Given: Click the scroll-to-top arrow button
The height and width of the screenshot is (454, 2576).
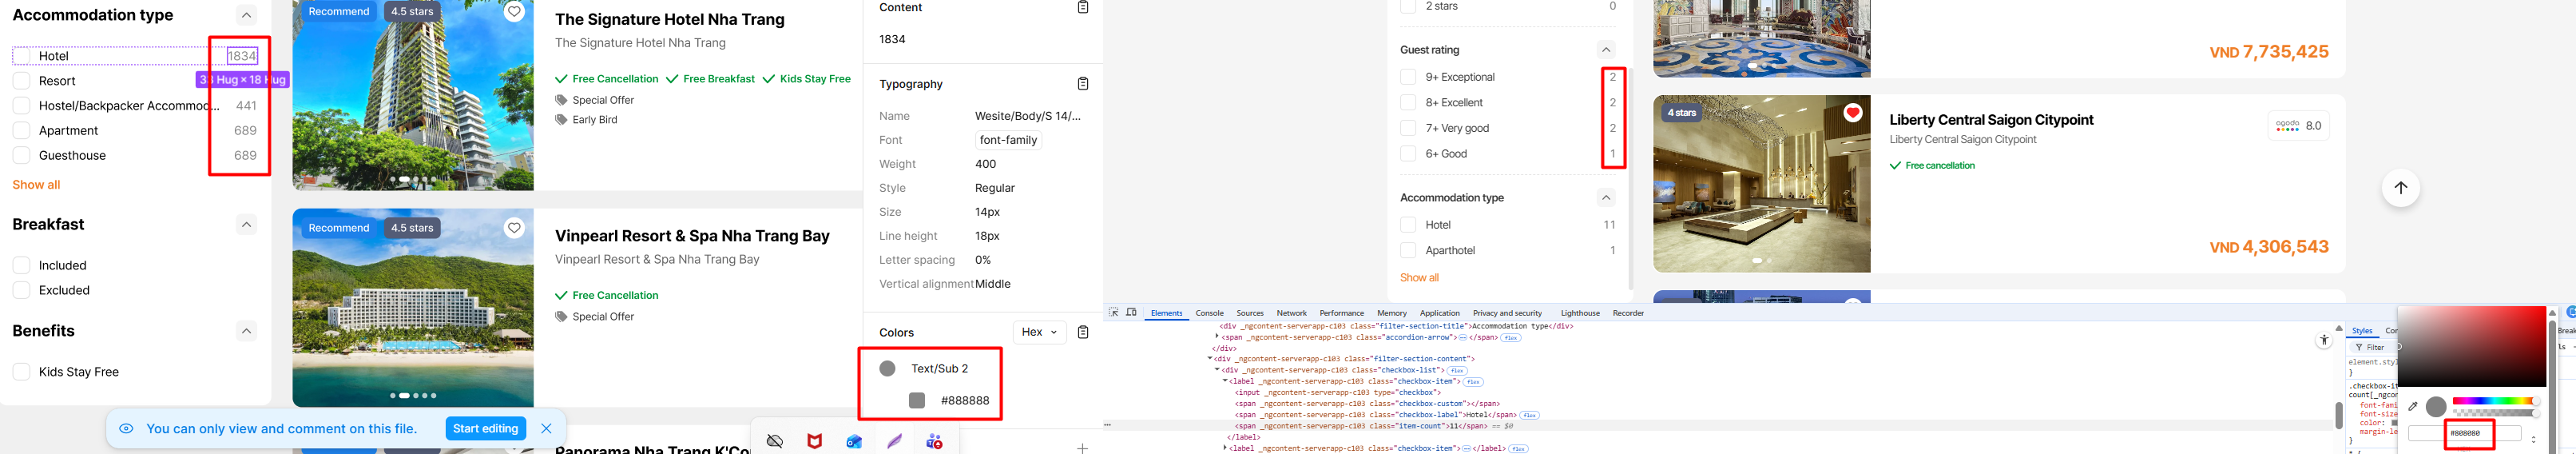Looking at the screenshot, I should coord(2400,188).
